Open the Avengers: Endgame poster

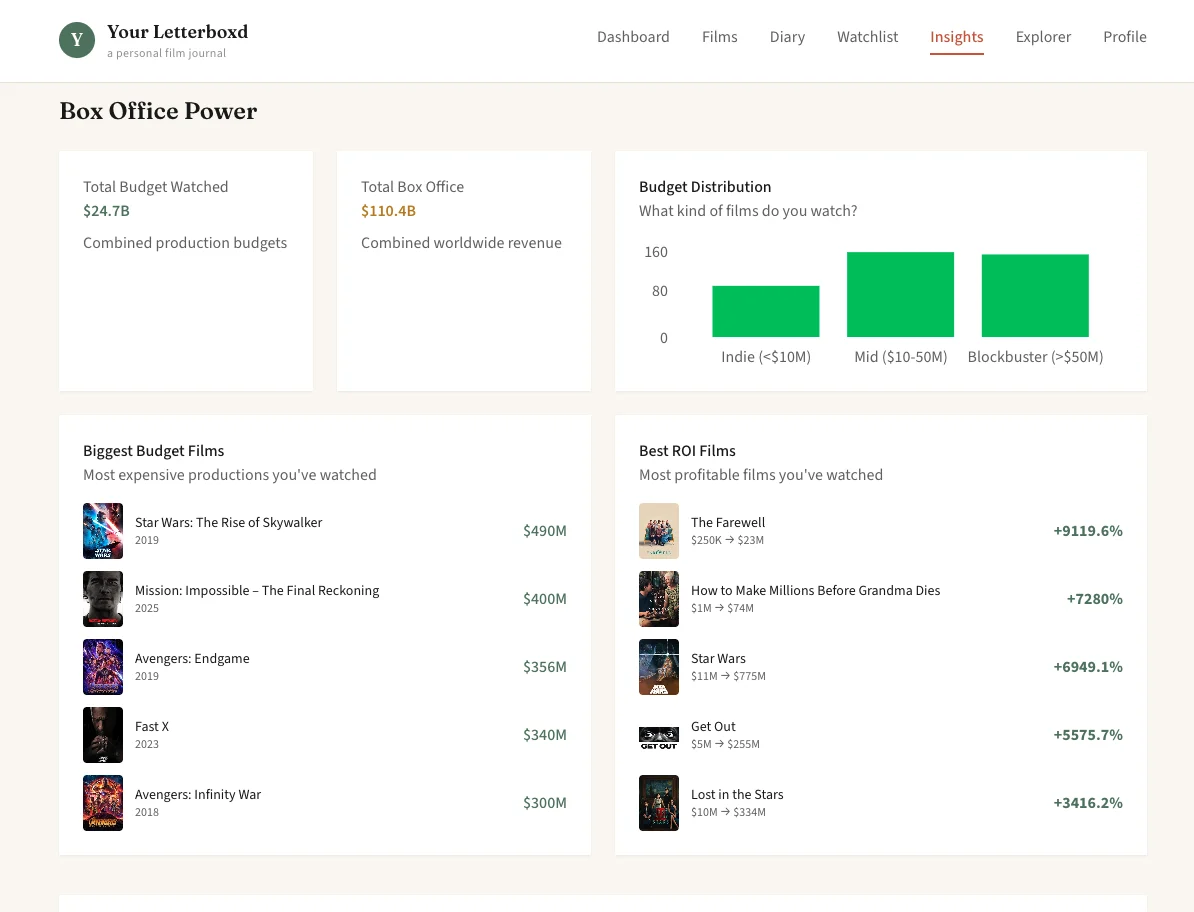103,667
